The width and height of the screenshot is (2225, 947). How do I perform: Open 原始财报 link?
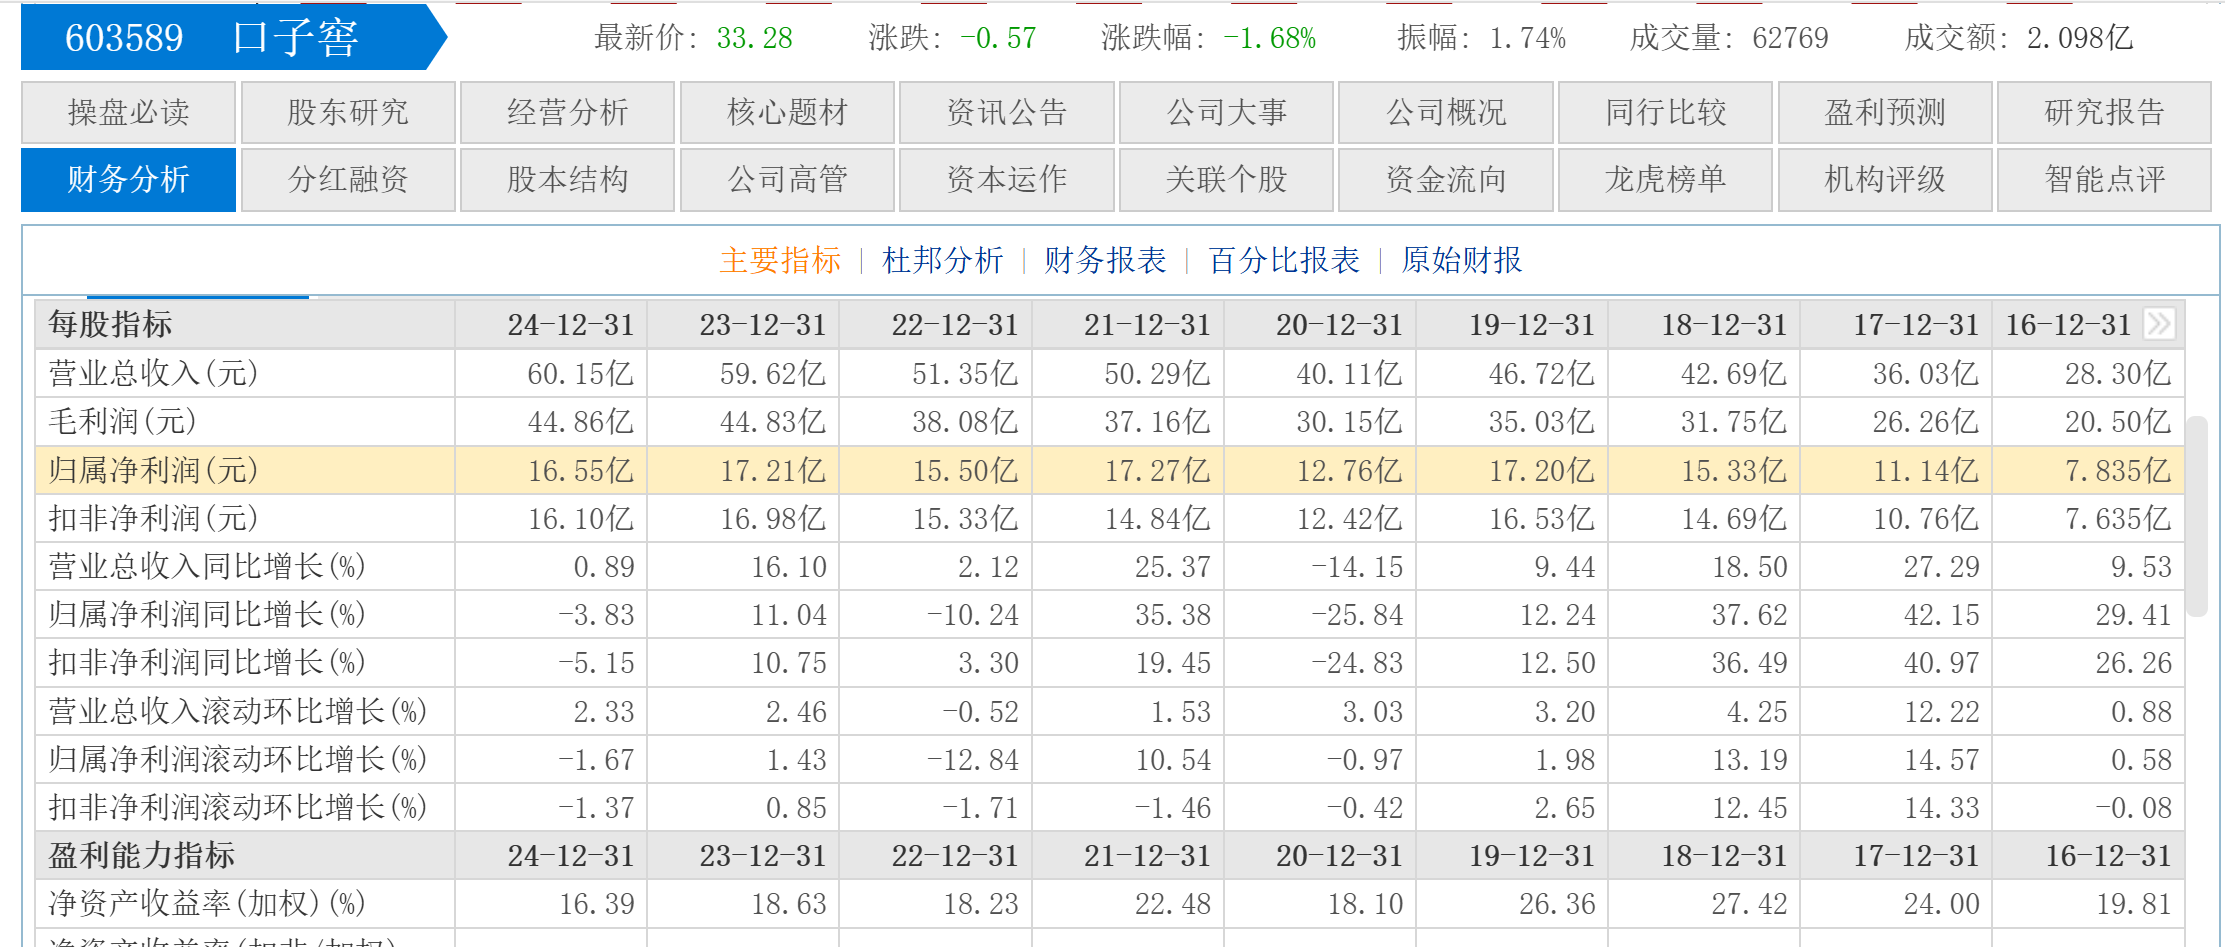(1461, 260)
